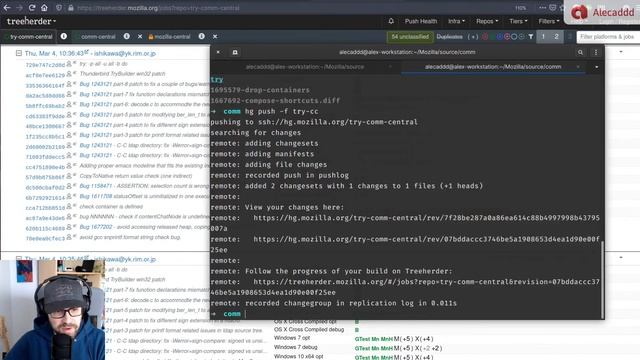
Task: Open Push Health page
Action: (x=421, y=21)
